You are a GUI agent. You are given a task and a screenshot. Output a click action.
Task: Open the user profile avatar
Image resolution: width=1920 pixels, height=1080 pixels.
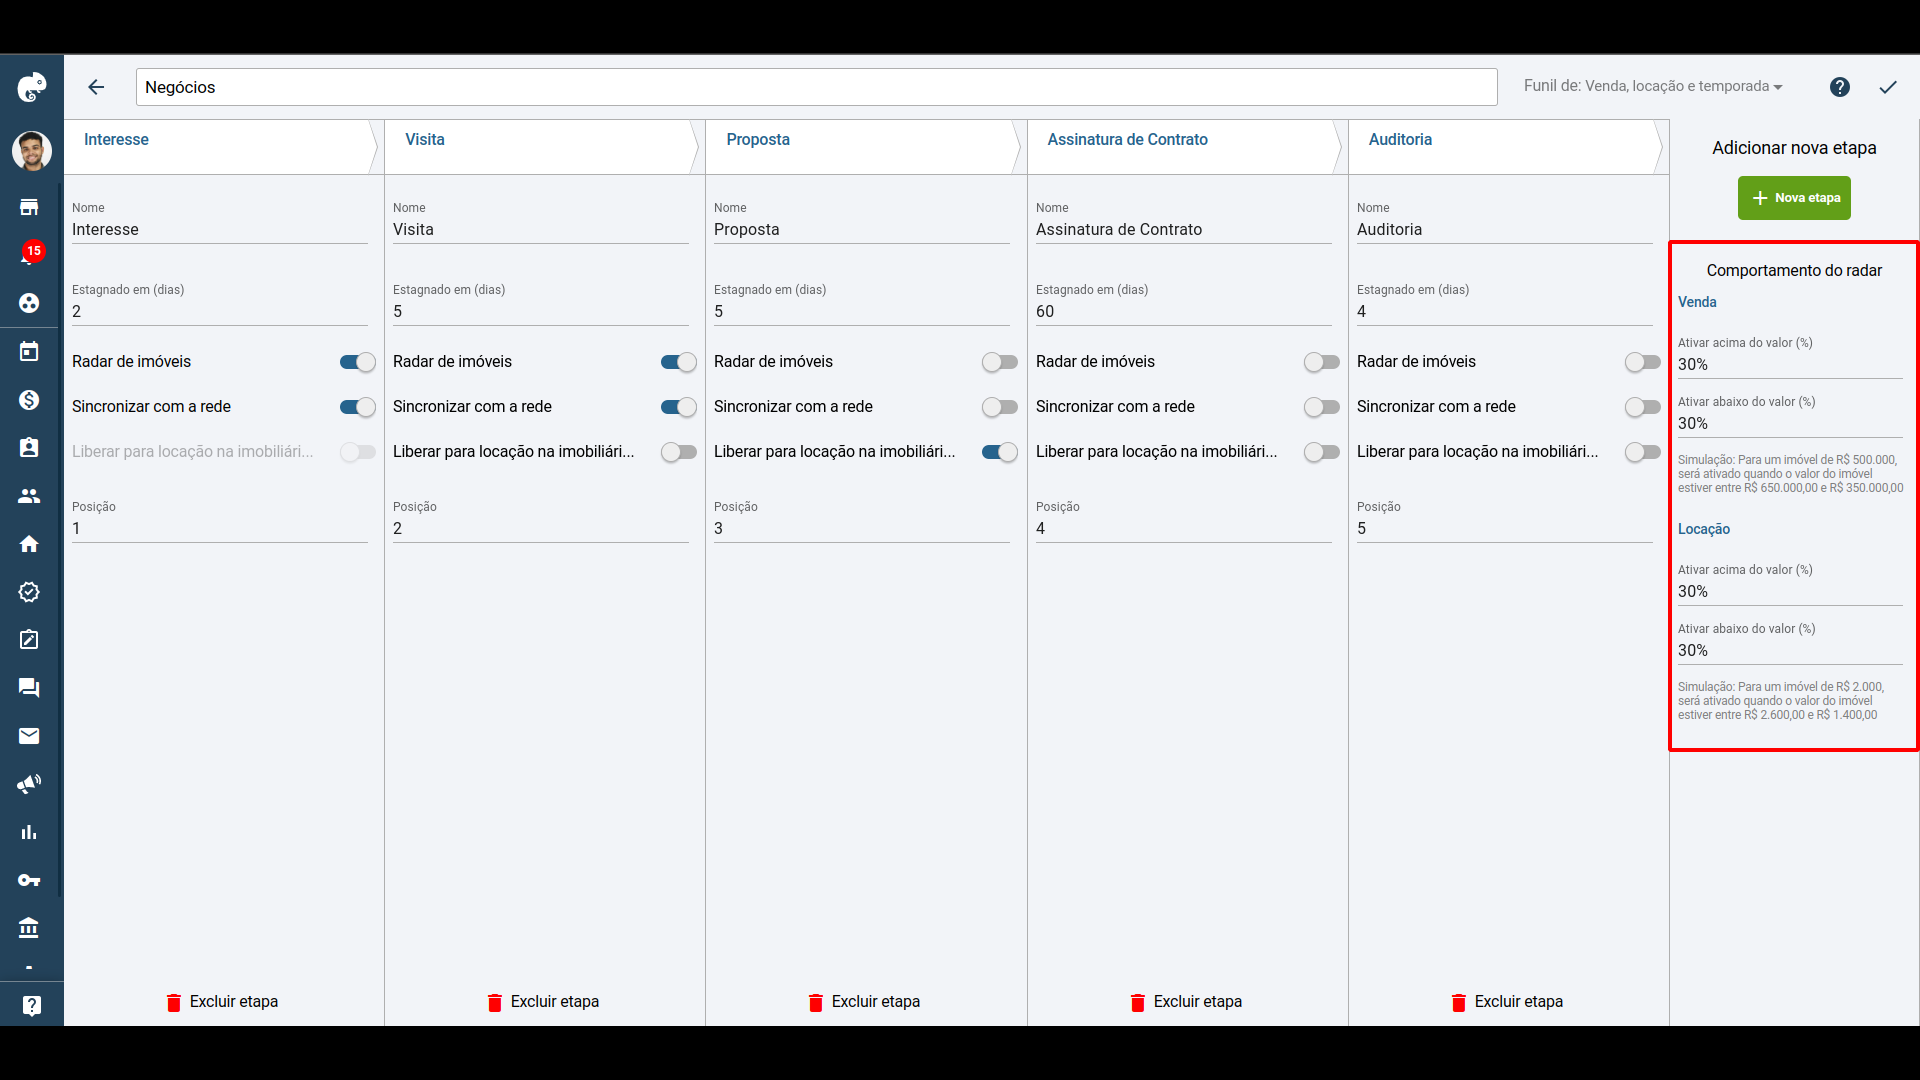click(31, 151)
